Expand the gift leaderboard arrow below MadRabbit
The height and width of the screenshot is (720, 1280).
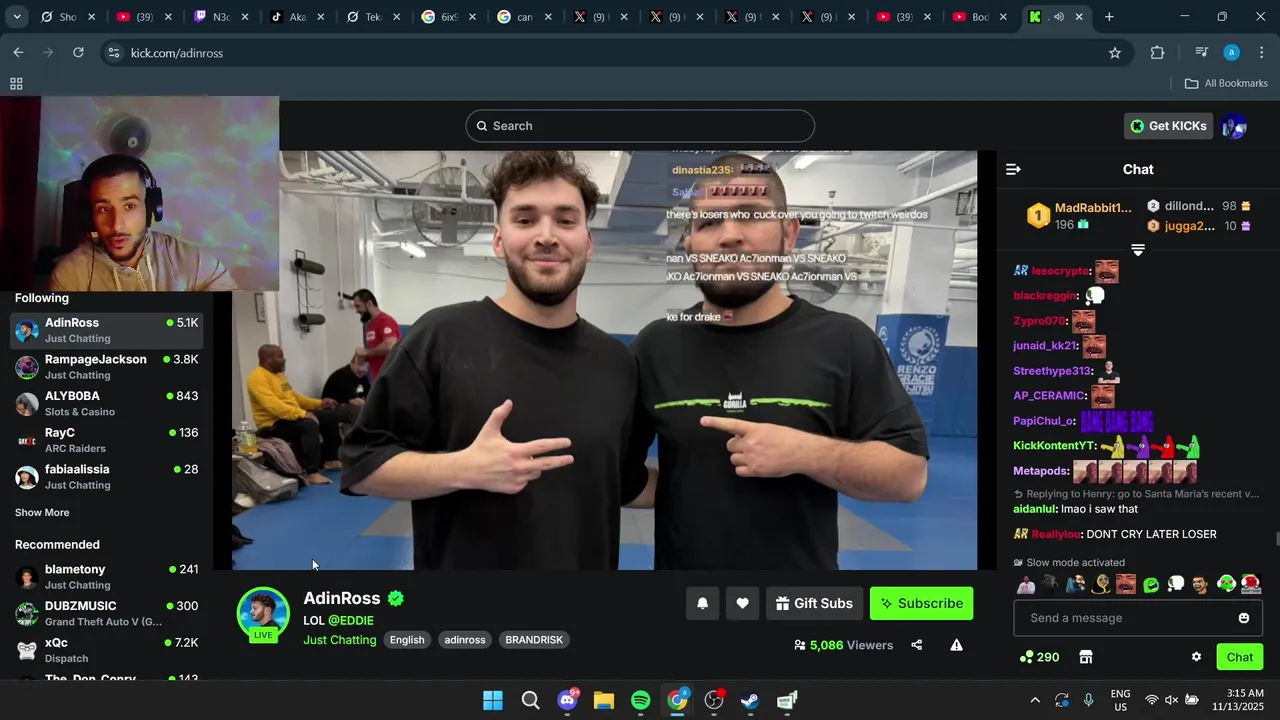coord(1138,249)
